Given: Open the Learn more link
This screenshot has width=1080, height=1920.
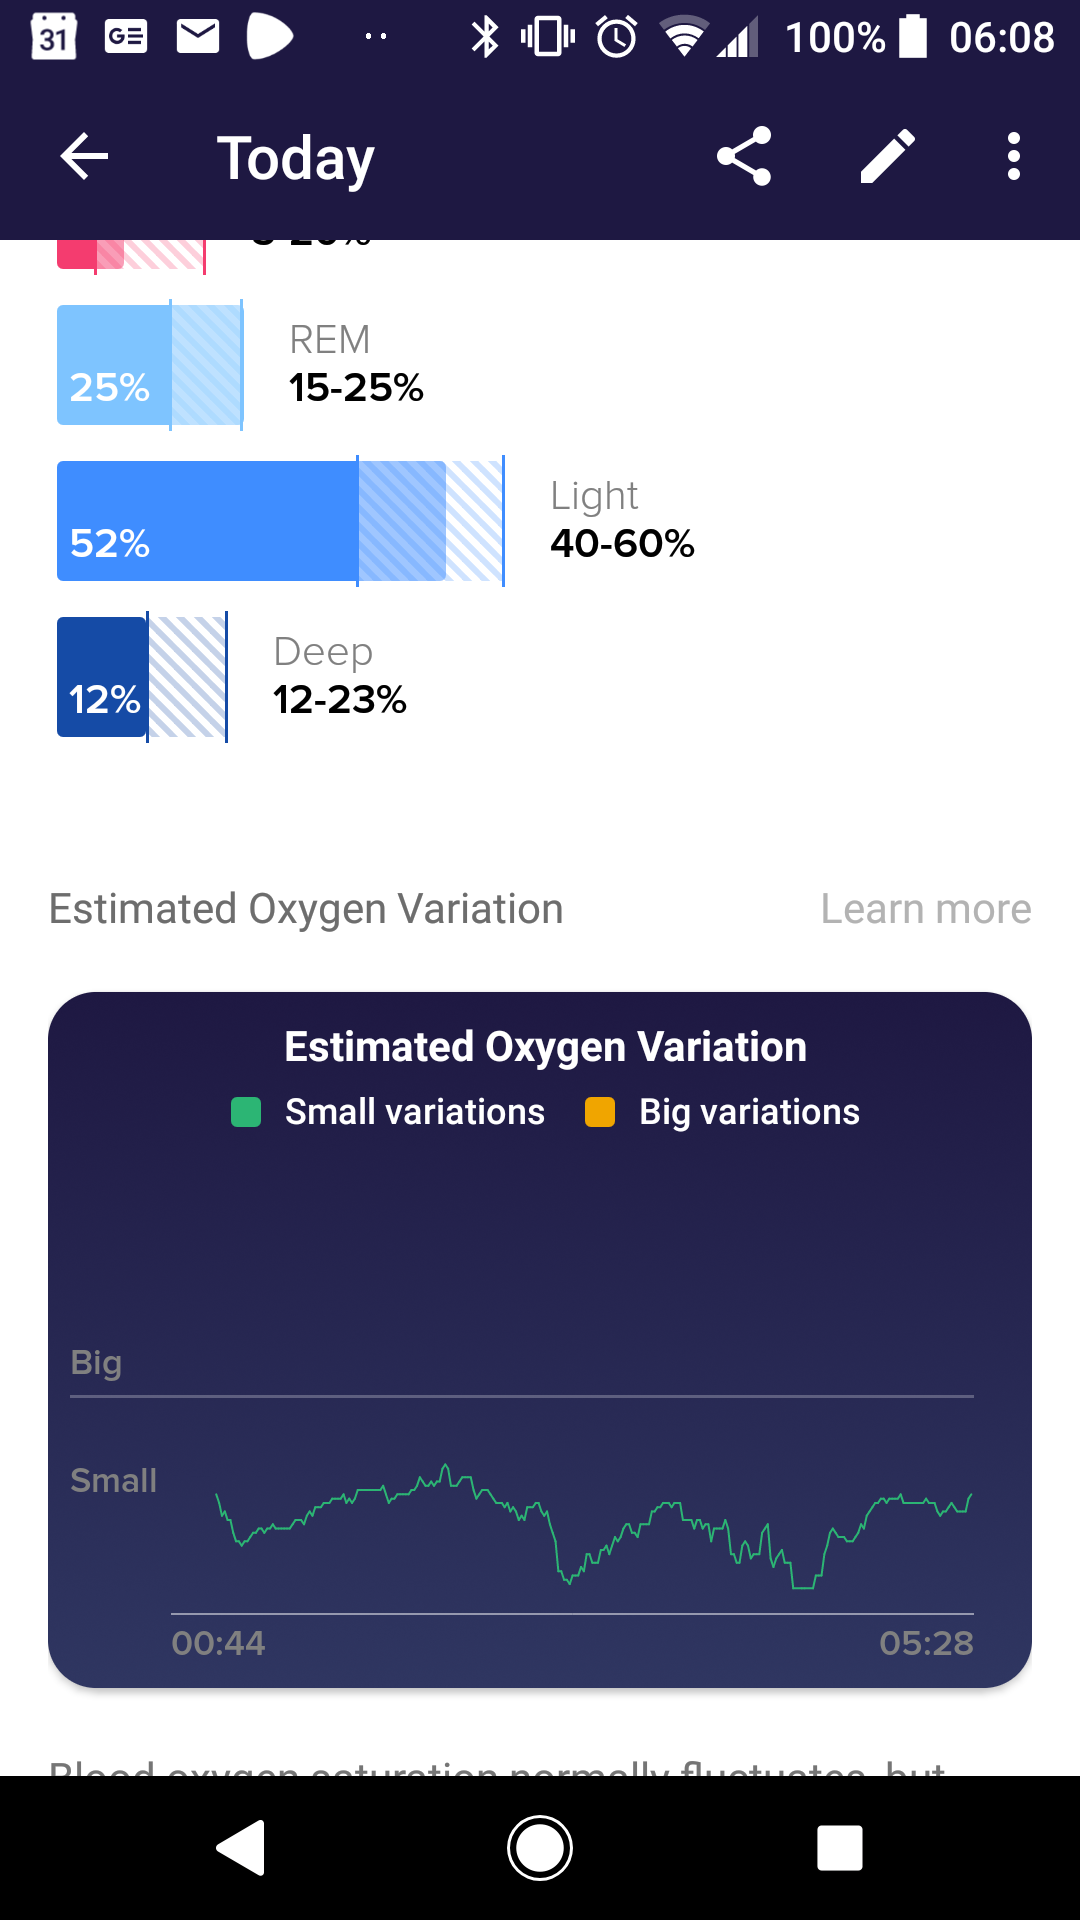Looking at the screenshot, I should click(x=926, y=909).
